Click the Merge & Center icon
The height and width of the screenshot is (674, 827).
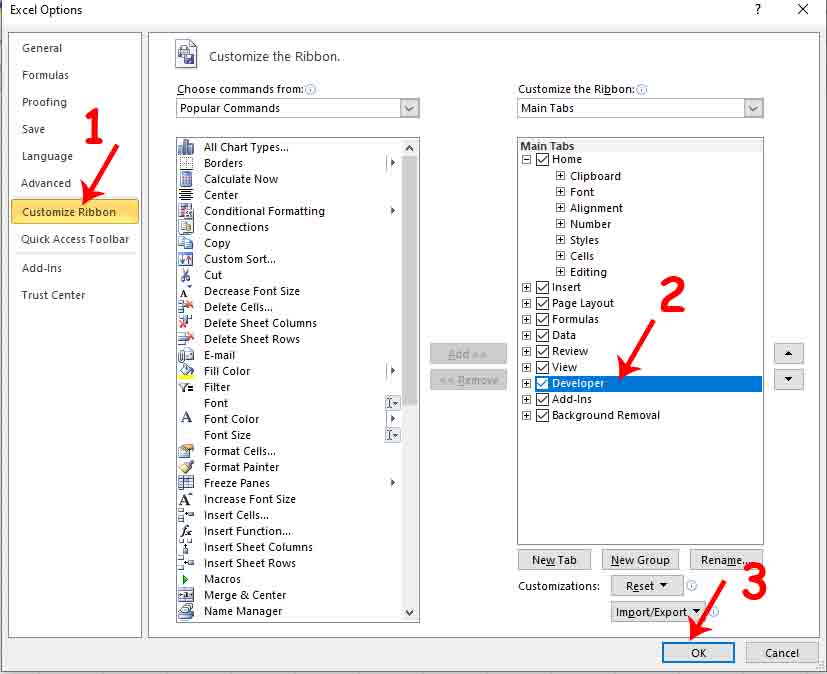pos(186,595)
